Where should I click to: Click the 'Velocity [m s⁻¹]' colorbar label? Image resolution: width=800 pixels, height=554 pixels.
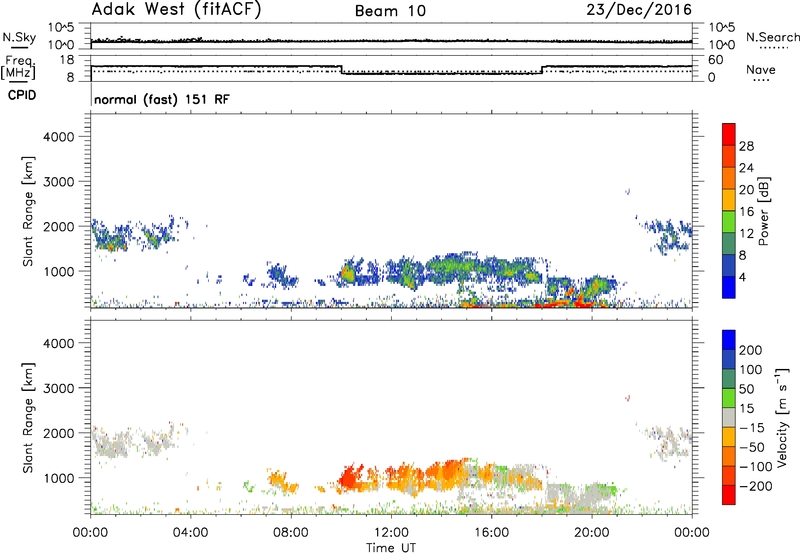(x=782, y=417)
